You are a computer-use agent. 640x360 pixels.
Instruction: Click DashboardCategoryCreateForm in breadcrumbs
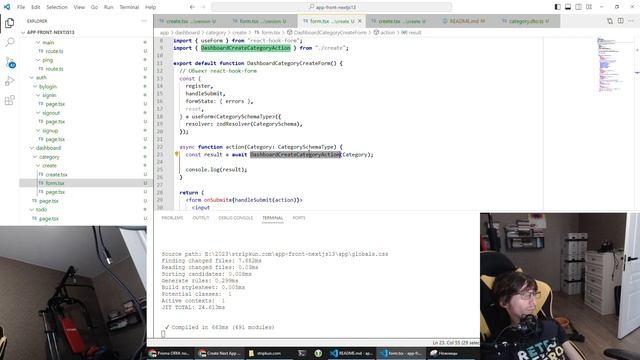click(330, 32)
